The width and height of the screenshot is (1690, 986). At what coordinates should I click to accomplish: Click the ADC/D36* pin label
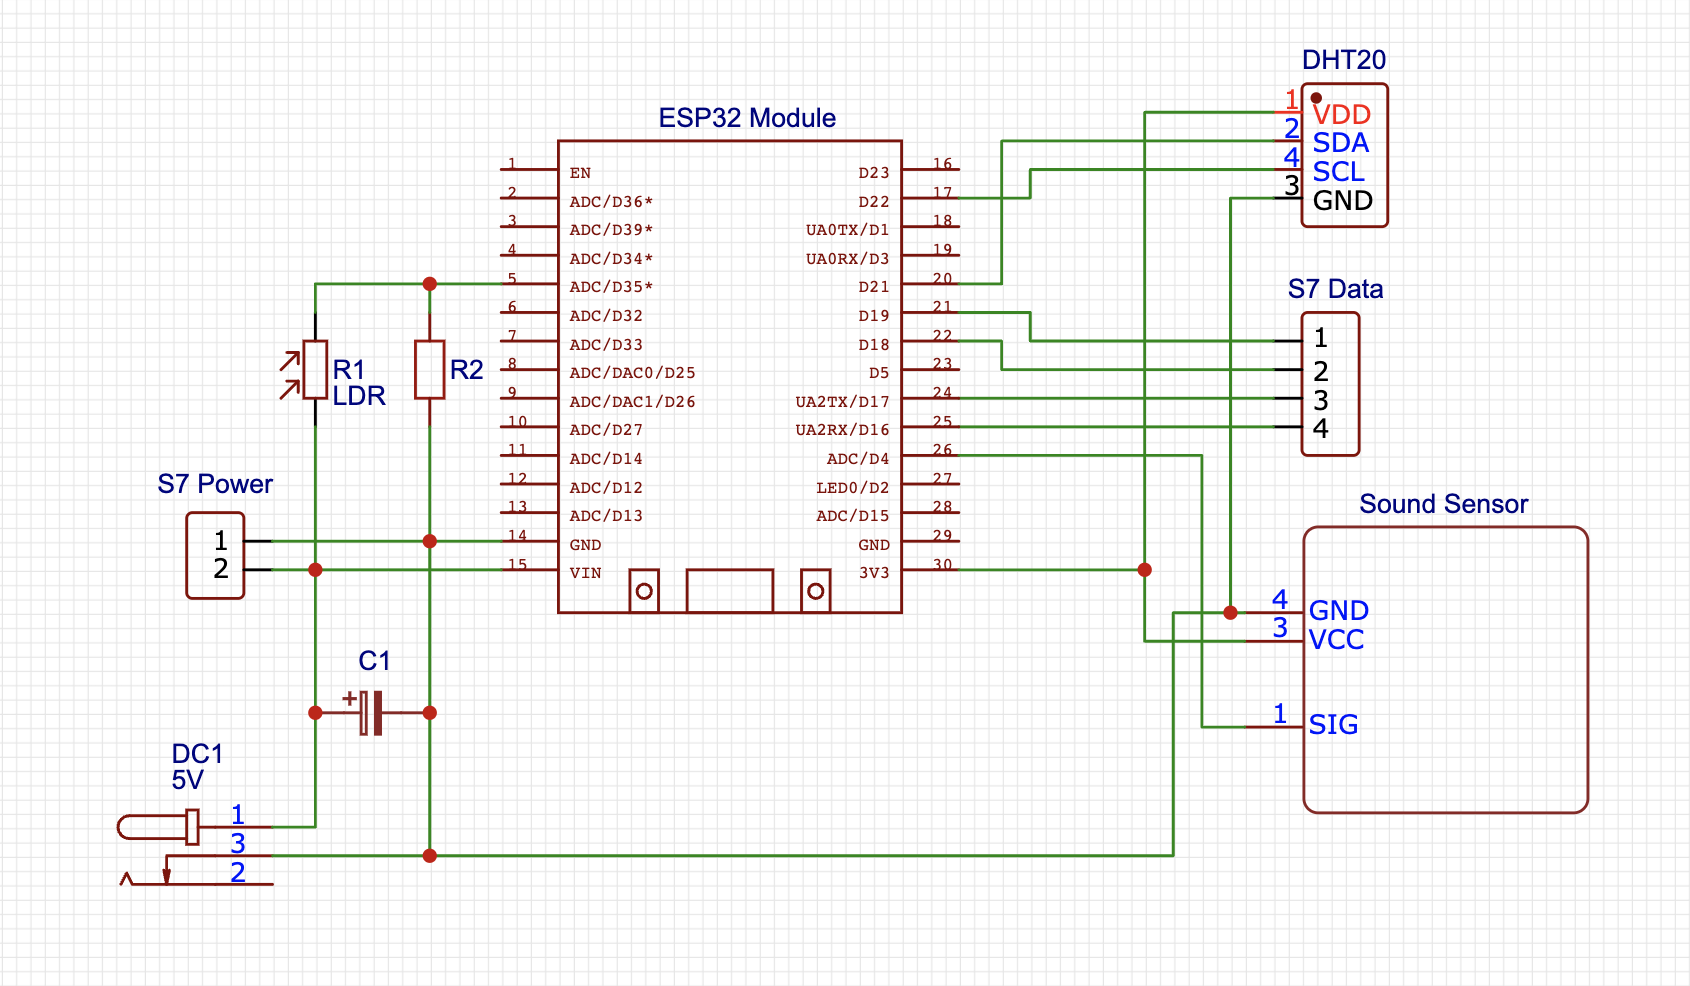(611, 202)
